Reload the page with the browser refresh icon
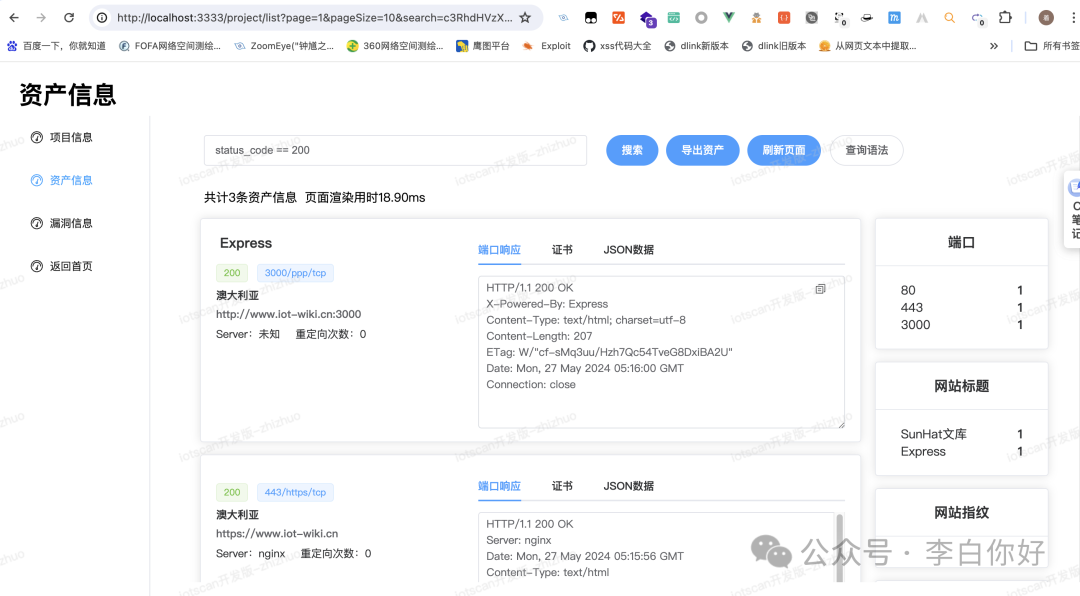Image resolution: width=1080 pixels, height=596 pixels. pos(67,17)
